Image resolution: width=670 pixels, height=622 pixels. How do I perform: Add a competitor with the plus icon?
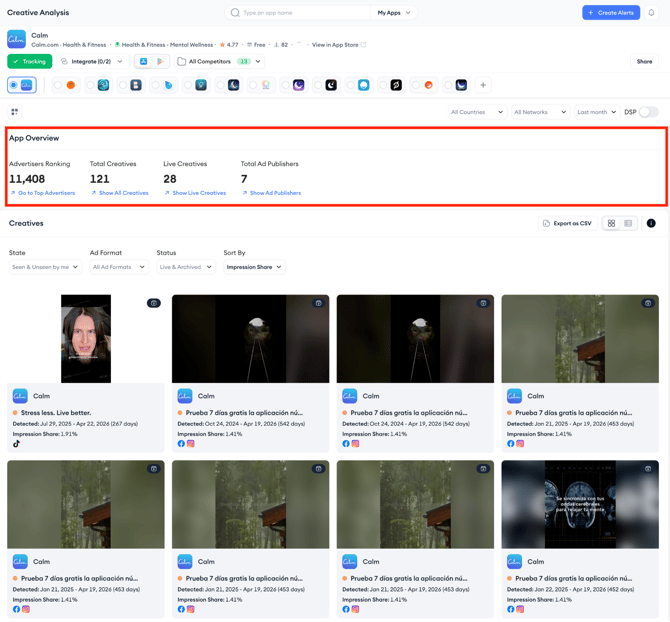pyautogui.click(x=483, y=85)
